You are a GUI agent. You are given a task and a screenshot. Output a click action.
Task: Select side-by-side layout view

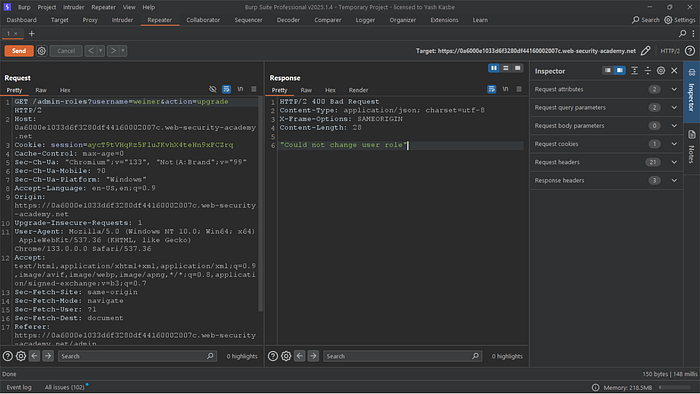tap(494, 68)
